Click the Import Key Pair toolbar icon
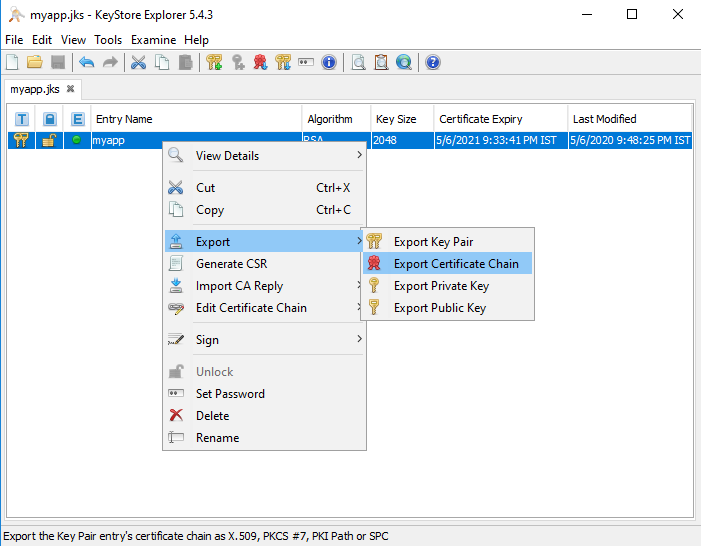 click(283, 62)
